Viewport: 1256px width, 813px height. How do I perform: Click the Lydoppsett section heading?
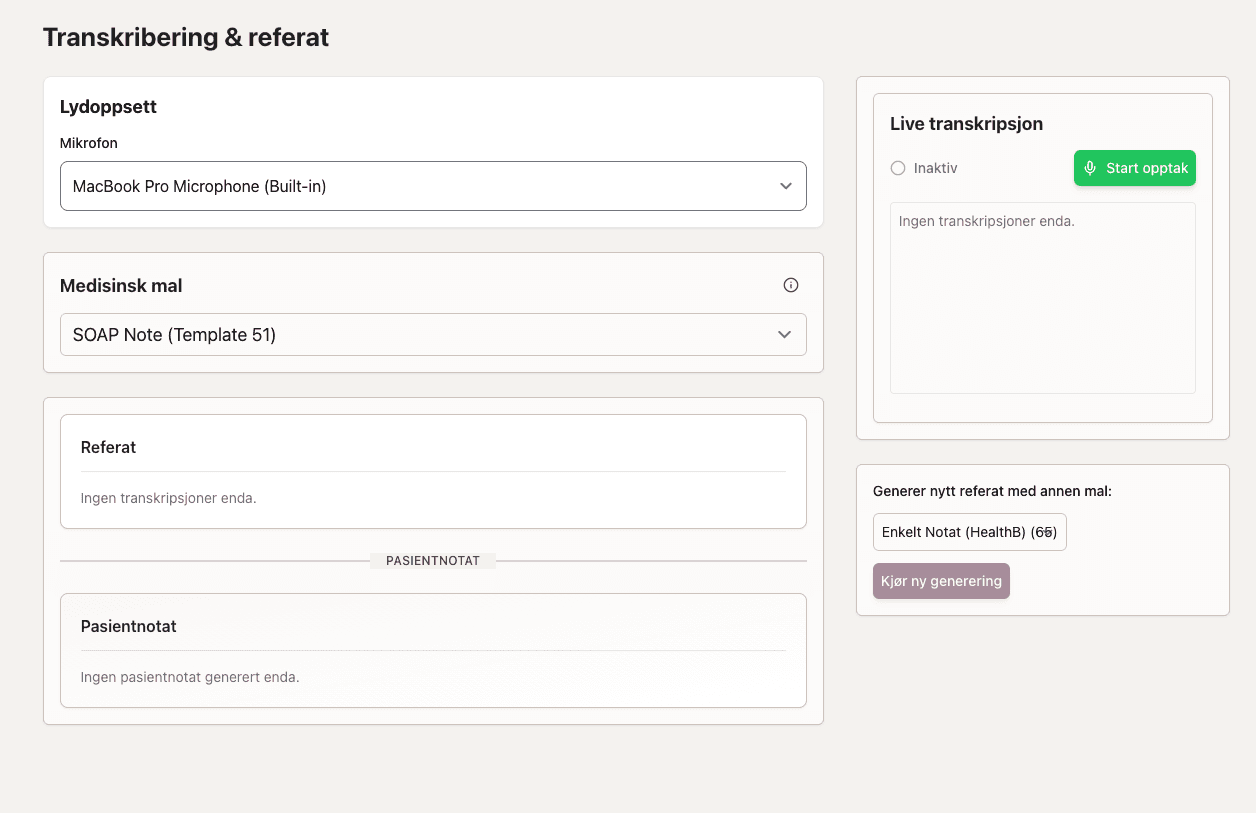[x=108, y=107]
